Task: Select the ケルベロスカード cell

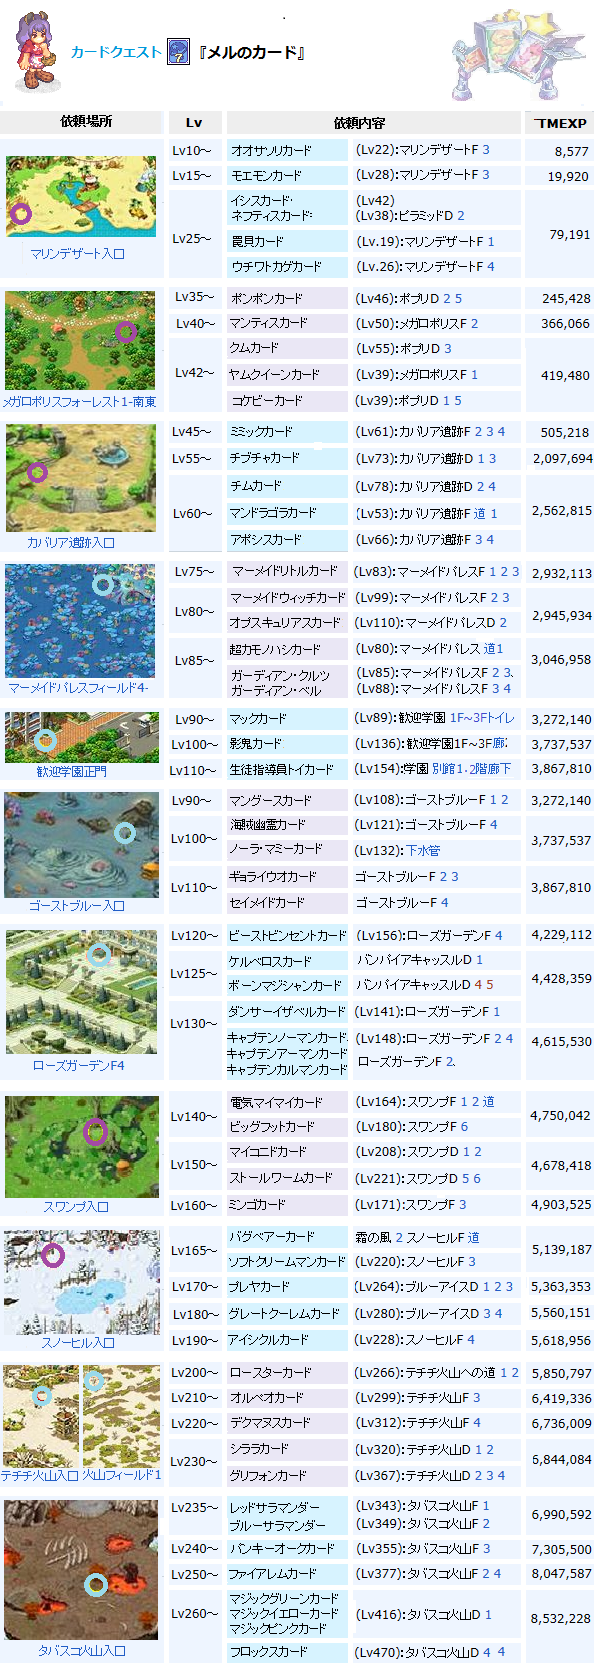Action: [287, 962]
